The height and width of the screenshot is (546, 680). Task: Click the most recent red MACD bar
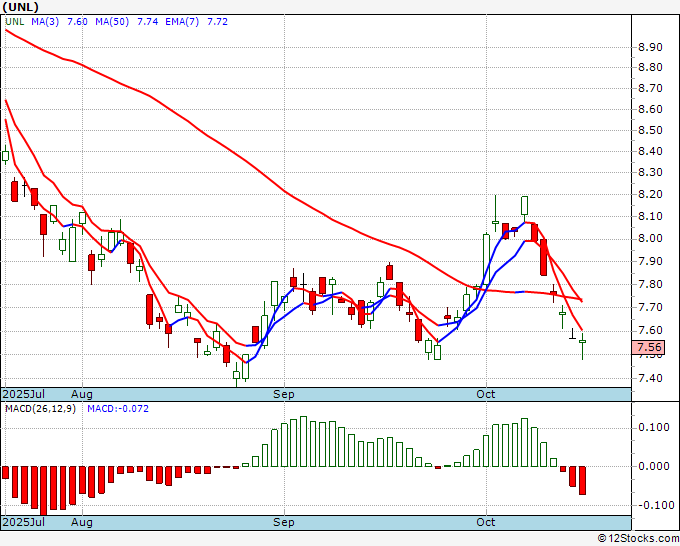582,481
